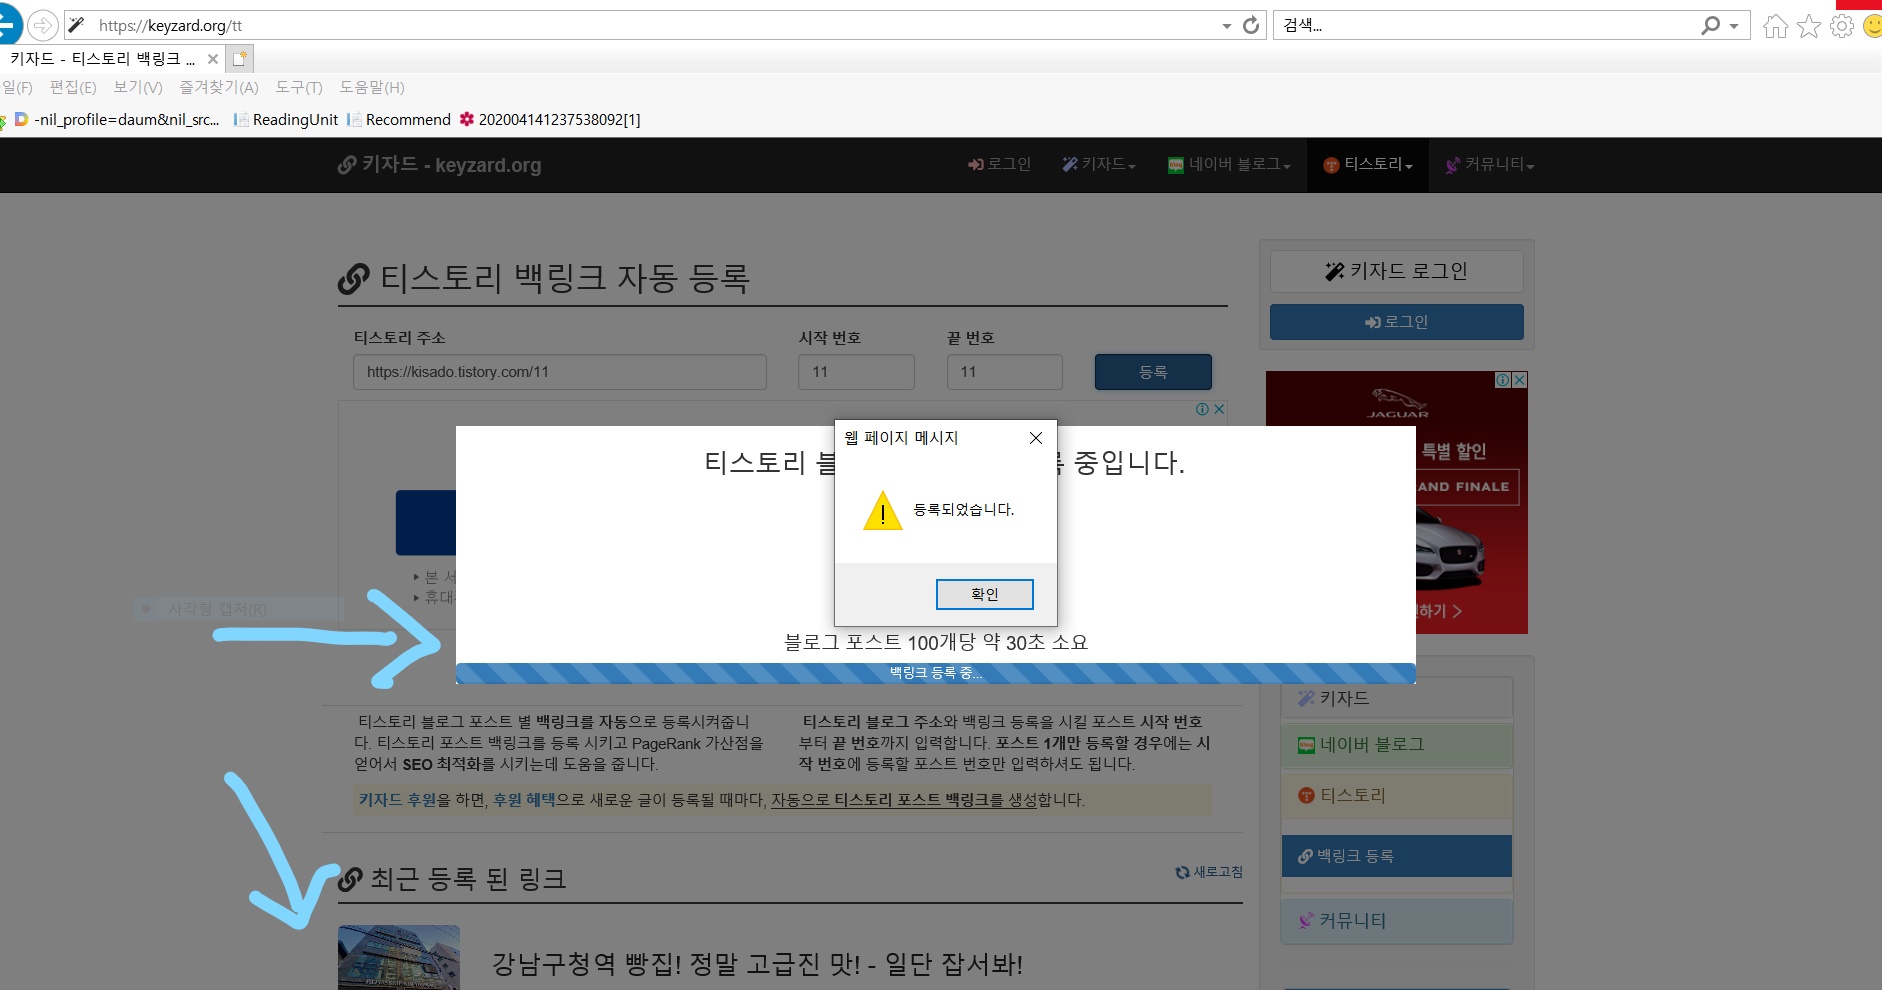Screen dimensions: 1882x990
Task: Click the sidebar blue 로그인 button
Action: point(1396,322)
